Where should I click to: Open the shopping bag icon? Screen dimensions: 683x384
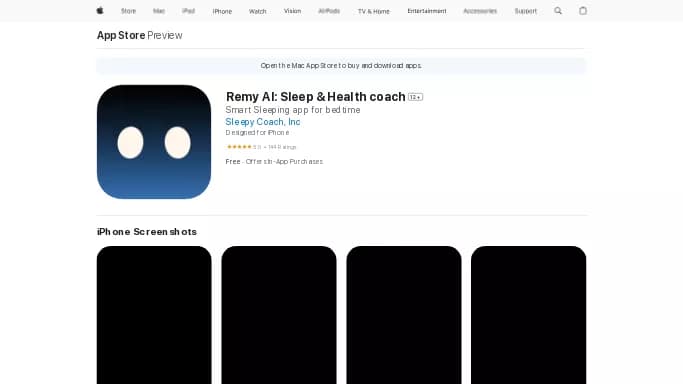(x=583, y=11)
